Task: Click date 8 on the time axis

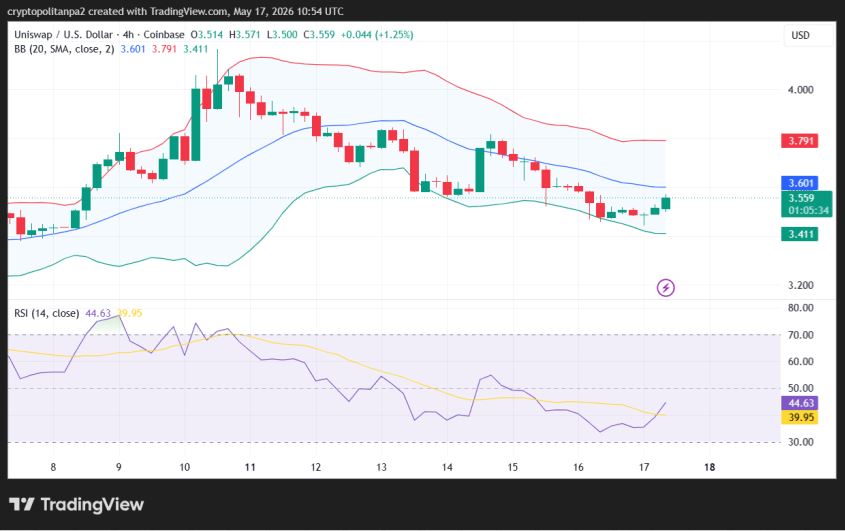Action: click(53, 467)
